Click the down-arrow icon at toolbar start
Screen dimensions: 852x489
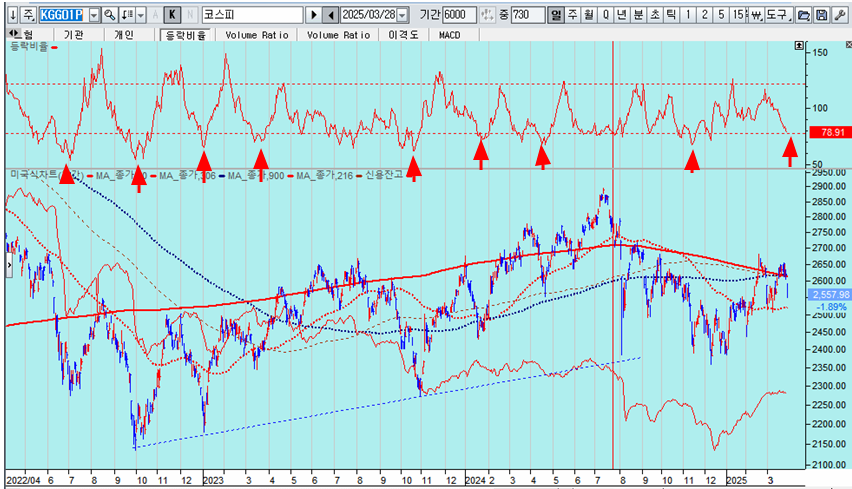(10, 15)
